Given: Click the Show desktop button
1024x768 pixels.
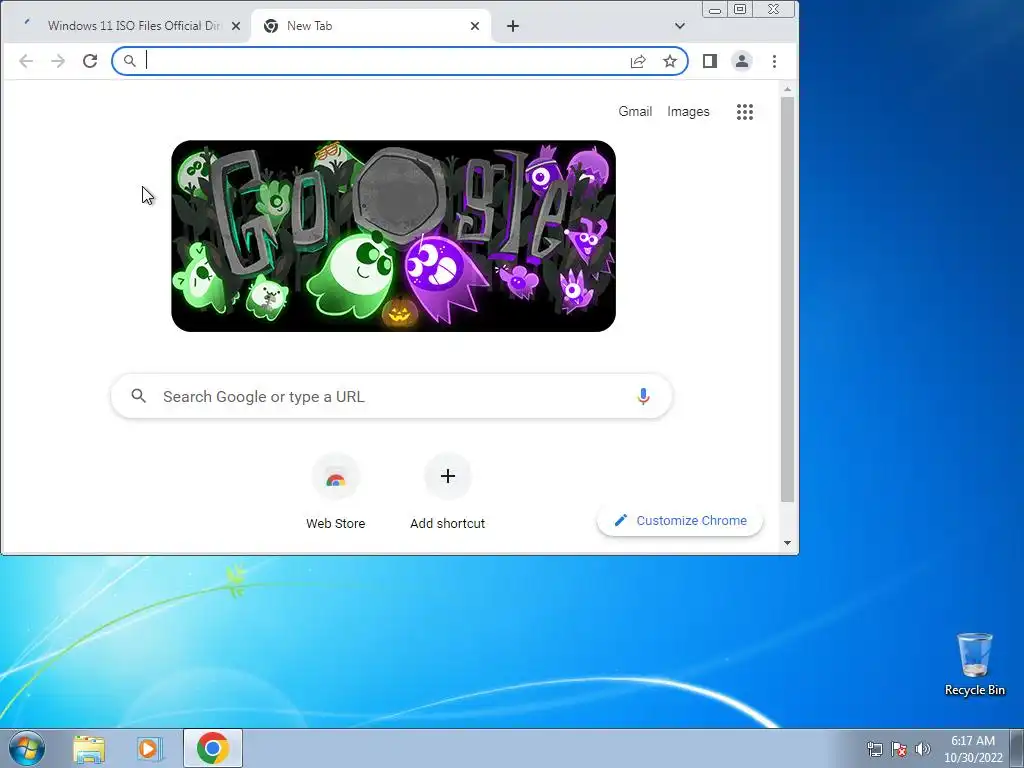Looking at the screenshot, I should tap(1017, 748).
